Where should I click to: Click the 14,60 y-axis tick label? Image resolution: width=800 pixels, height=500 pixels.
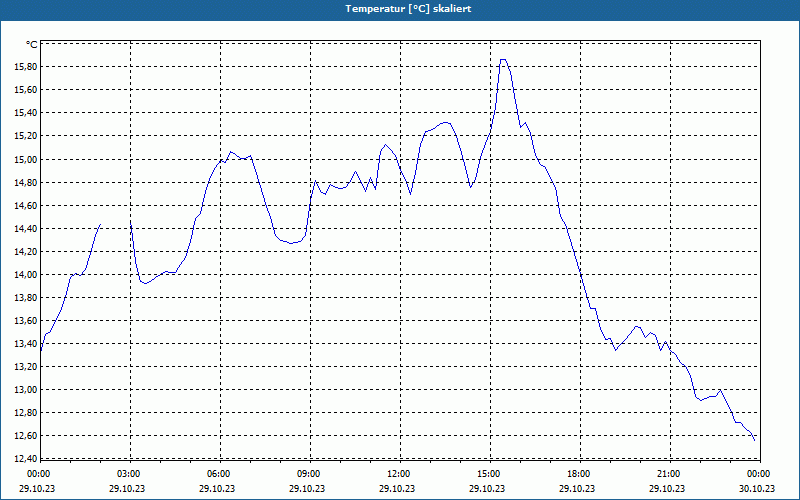25,205
